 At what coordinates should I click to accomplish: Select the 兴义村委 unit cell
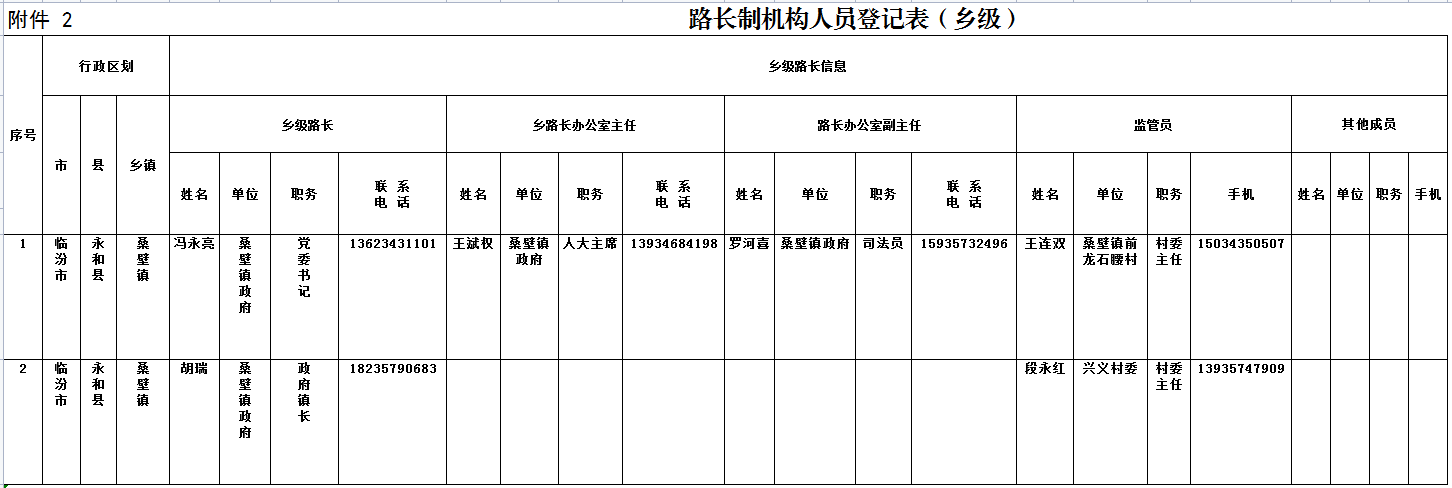(x=1109, y=369)
